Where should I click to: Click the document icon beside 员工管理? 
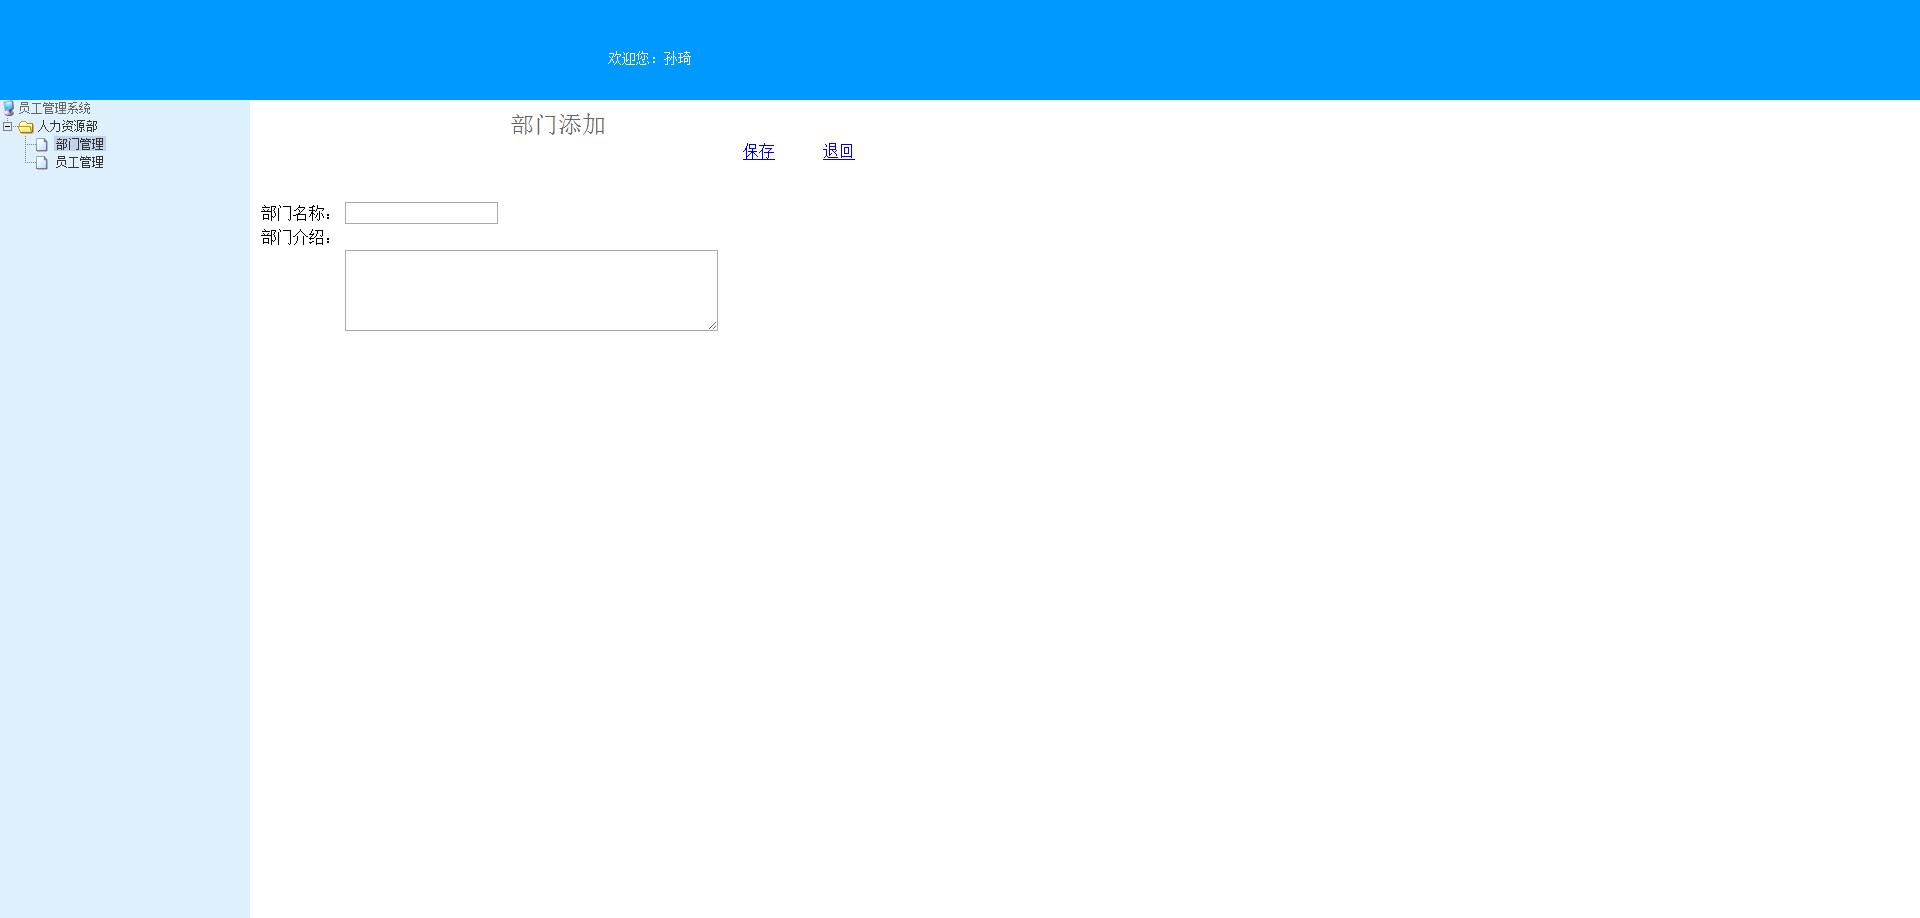(x=41, y=162)
